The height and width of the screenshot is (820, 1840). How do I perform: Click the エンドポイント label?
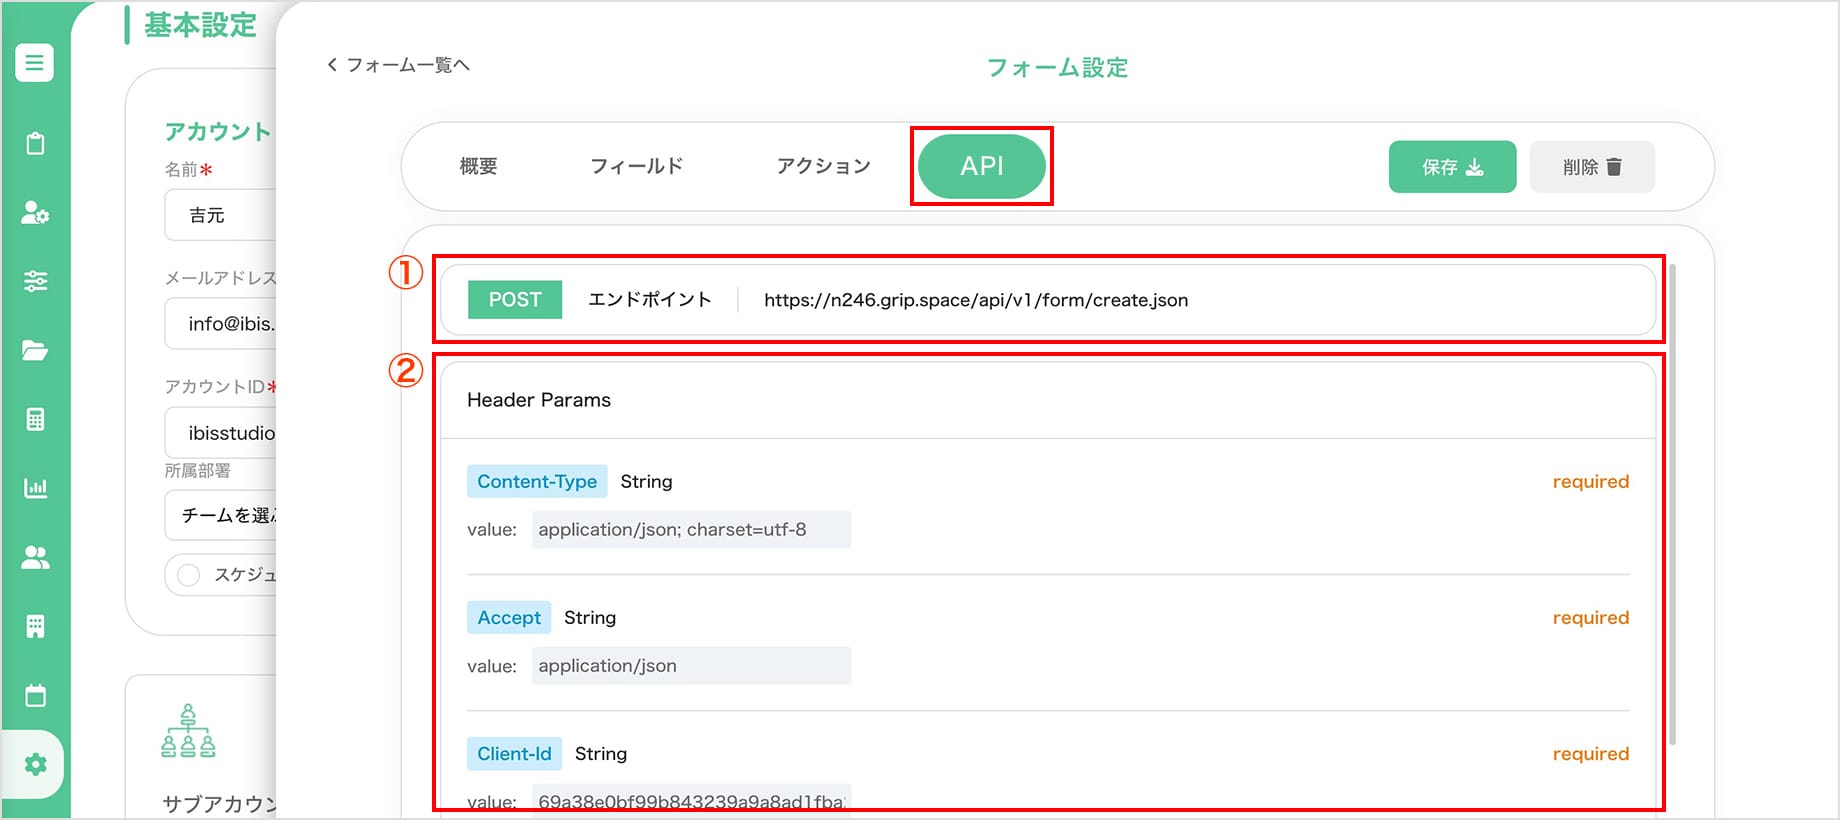tap(650, 299)
